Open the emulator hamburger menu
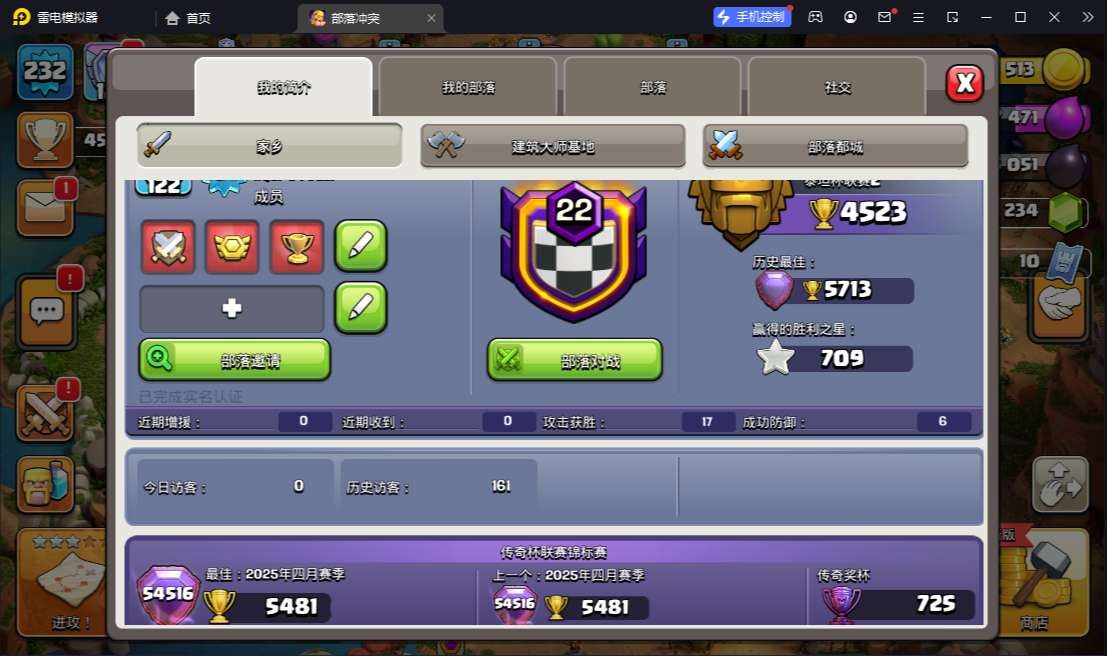The image size is (1107, 656). click(x=918, y=17)
